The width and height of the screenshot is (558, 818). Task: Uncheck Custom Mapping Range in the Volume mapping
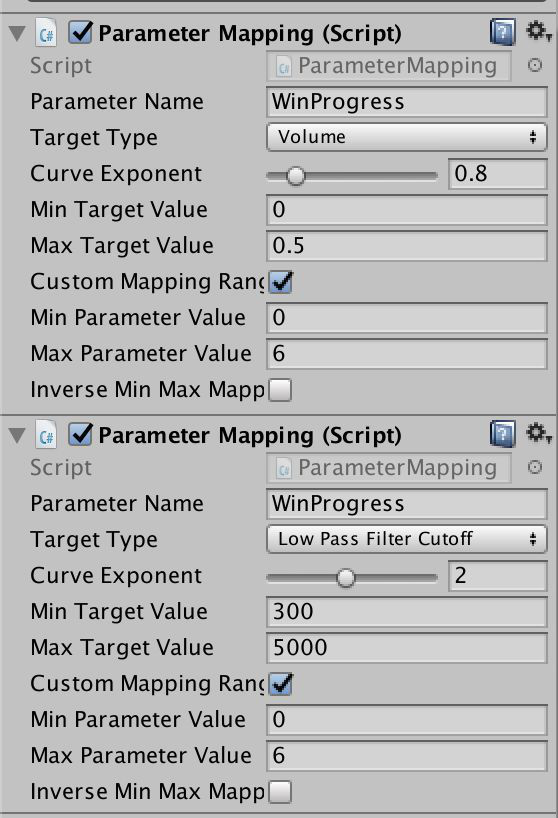281,282
